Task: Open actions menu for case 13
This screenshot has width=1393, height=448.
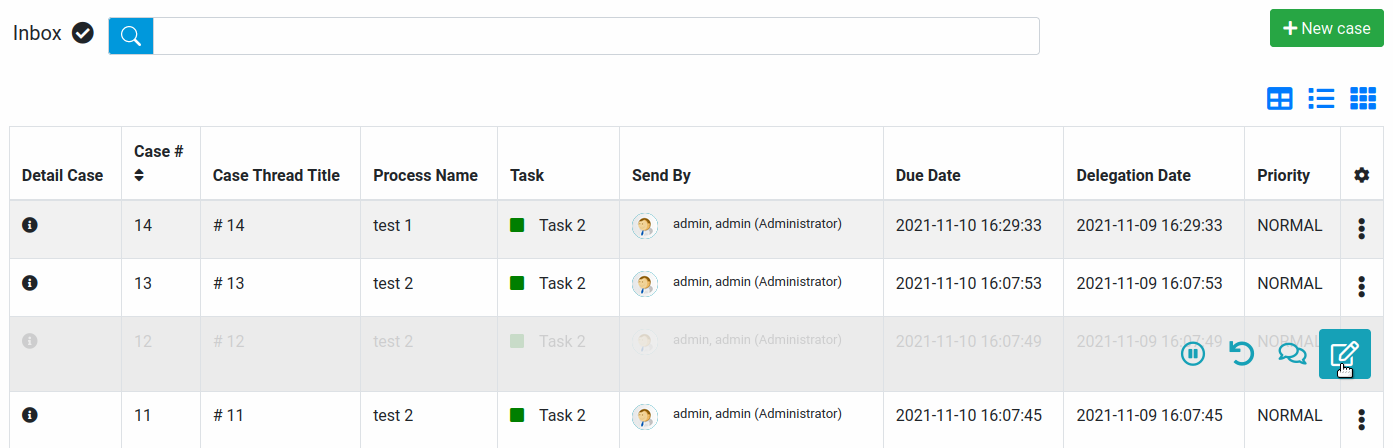Action: coord(1361,287)
